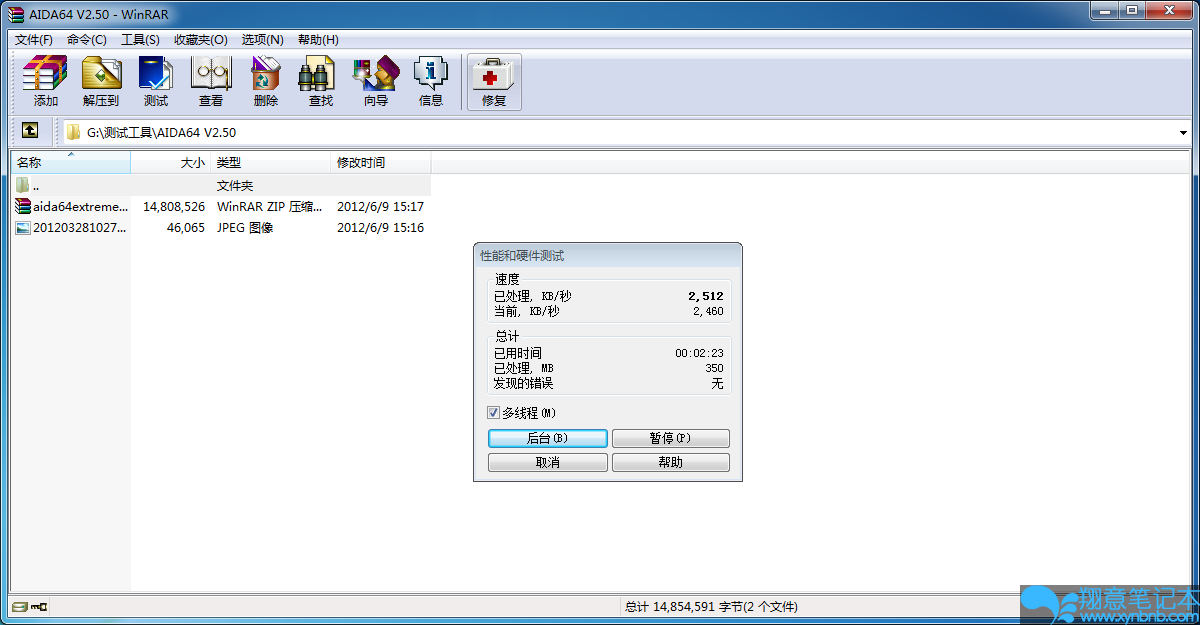Sort by the 大小 column header

[171, 162]
